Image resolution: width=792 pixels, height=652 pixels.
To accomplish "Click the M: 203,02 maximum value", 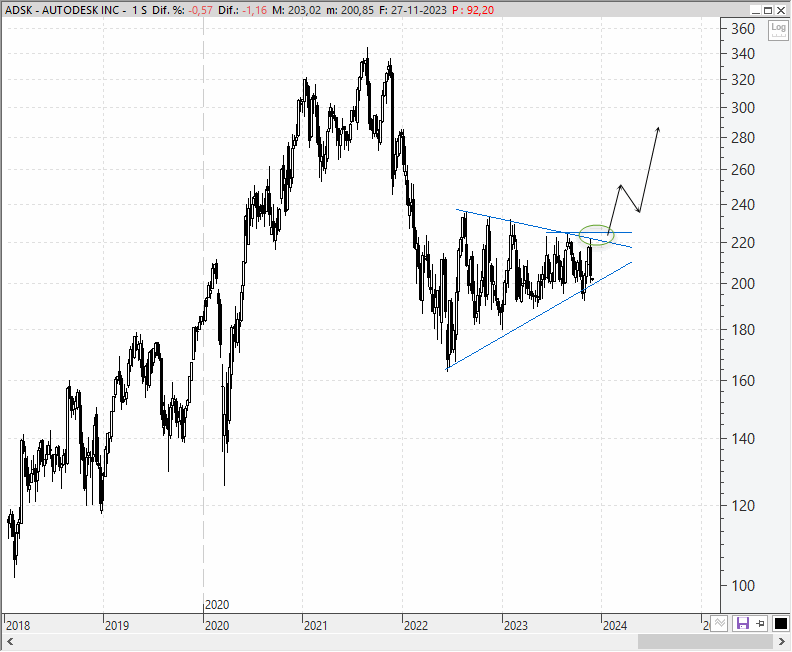I will coord(296,10).
